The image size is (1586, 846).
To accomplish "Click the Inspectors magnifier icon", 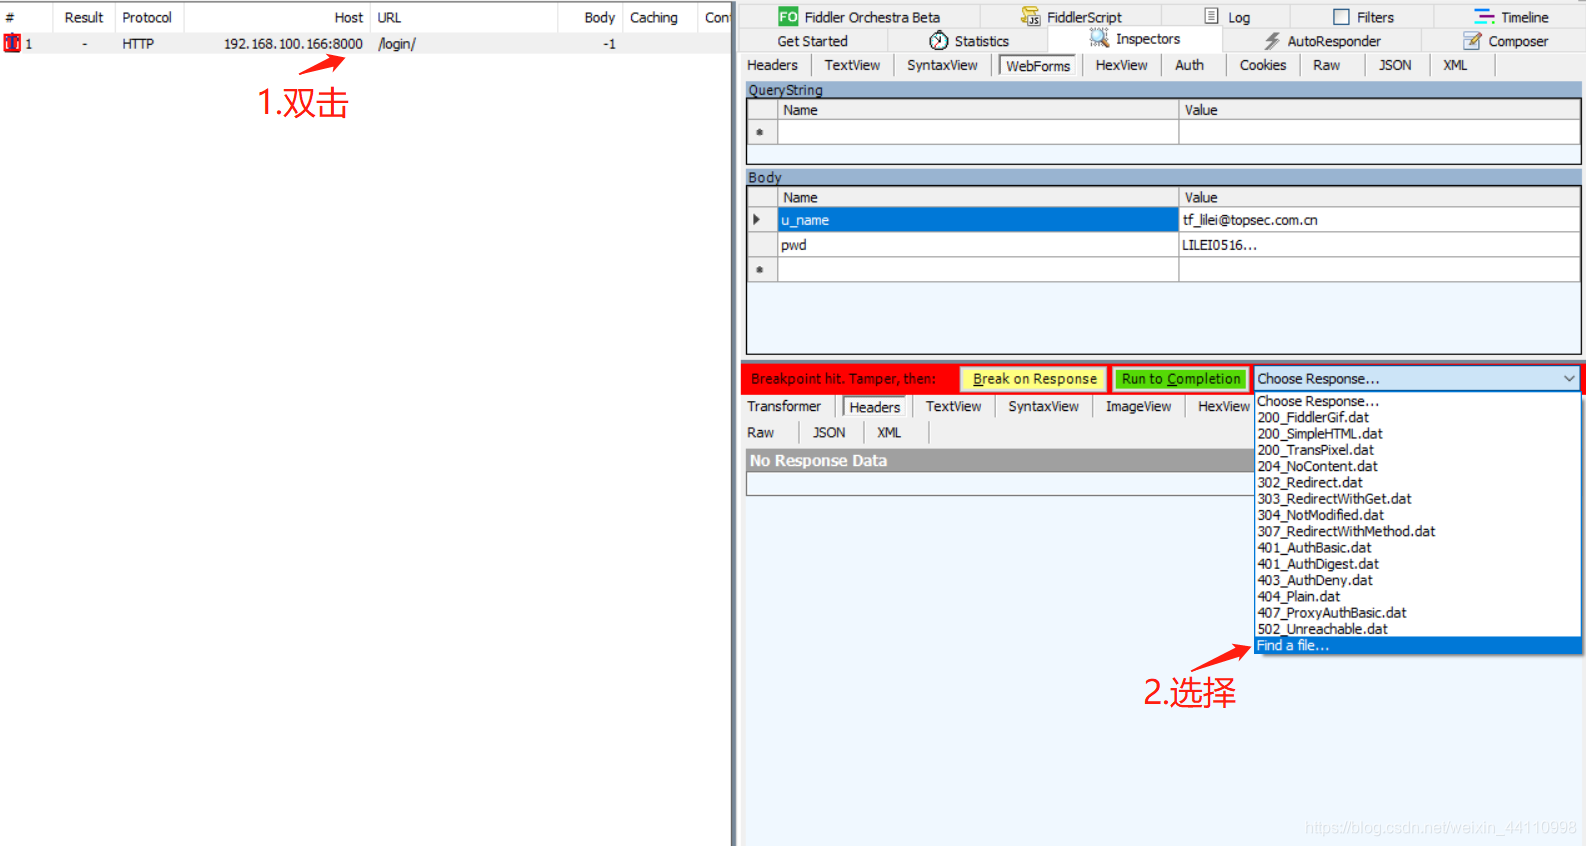I will click(1099, 38).
